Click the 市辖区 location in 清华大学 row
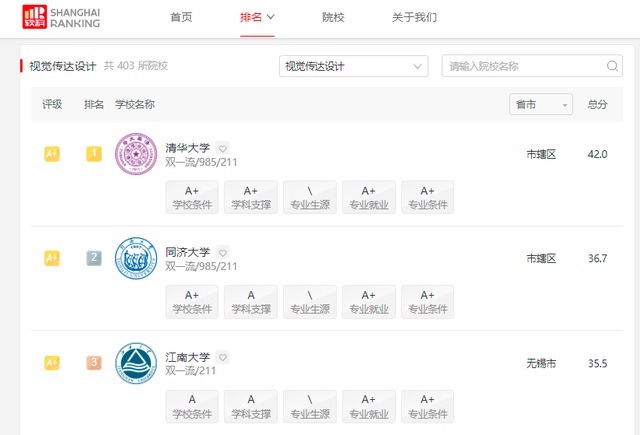This screenshot has width=640, height=435. pos(541,154)
